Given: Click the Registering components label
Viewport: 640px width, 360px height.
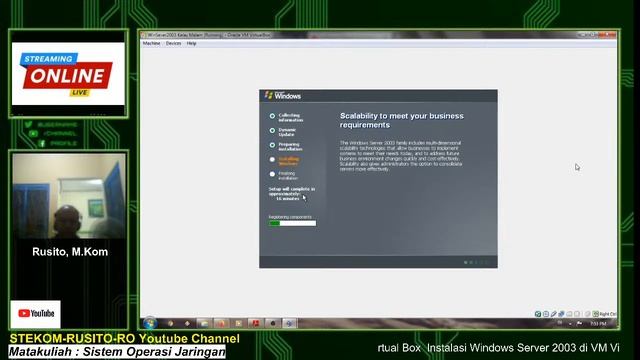Looking at the screenshot, I should [x=290, y=217].
